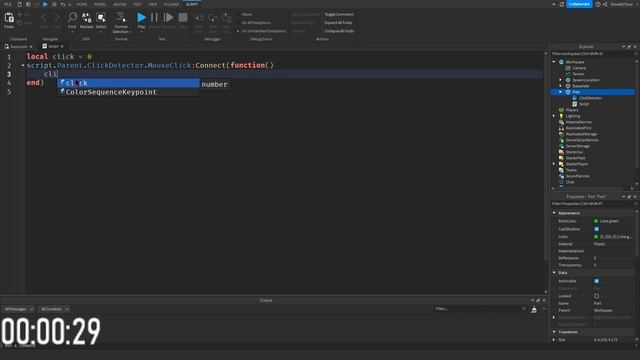Click the New file icon in title bar
The width and height of the screenshot is (640, 360).
click(x=19, y=4)
